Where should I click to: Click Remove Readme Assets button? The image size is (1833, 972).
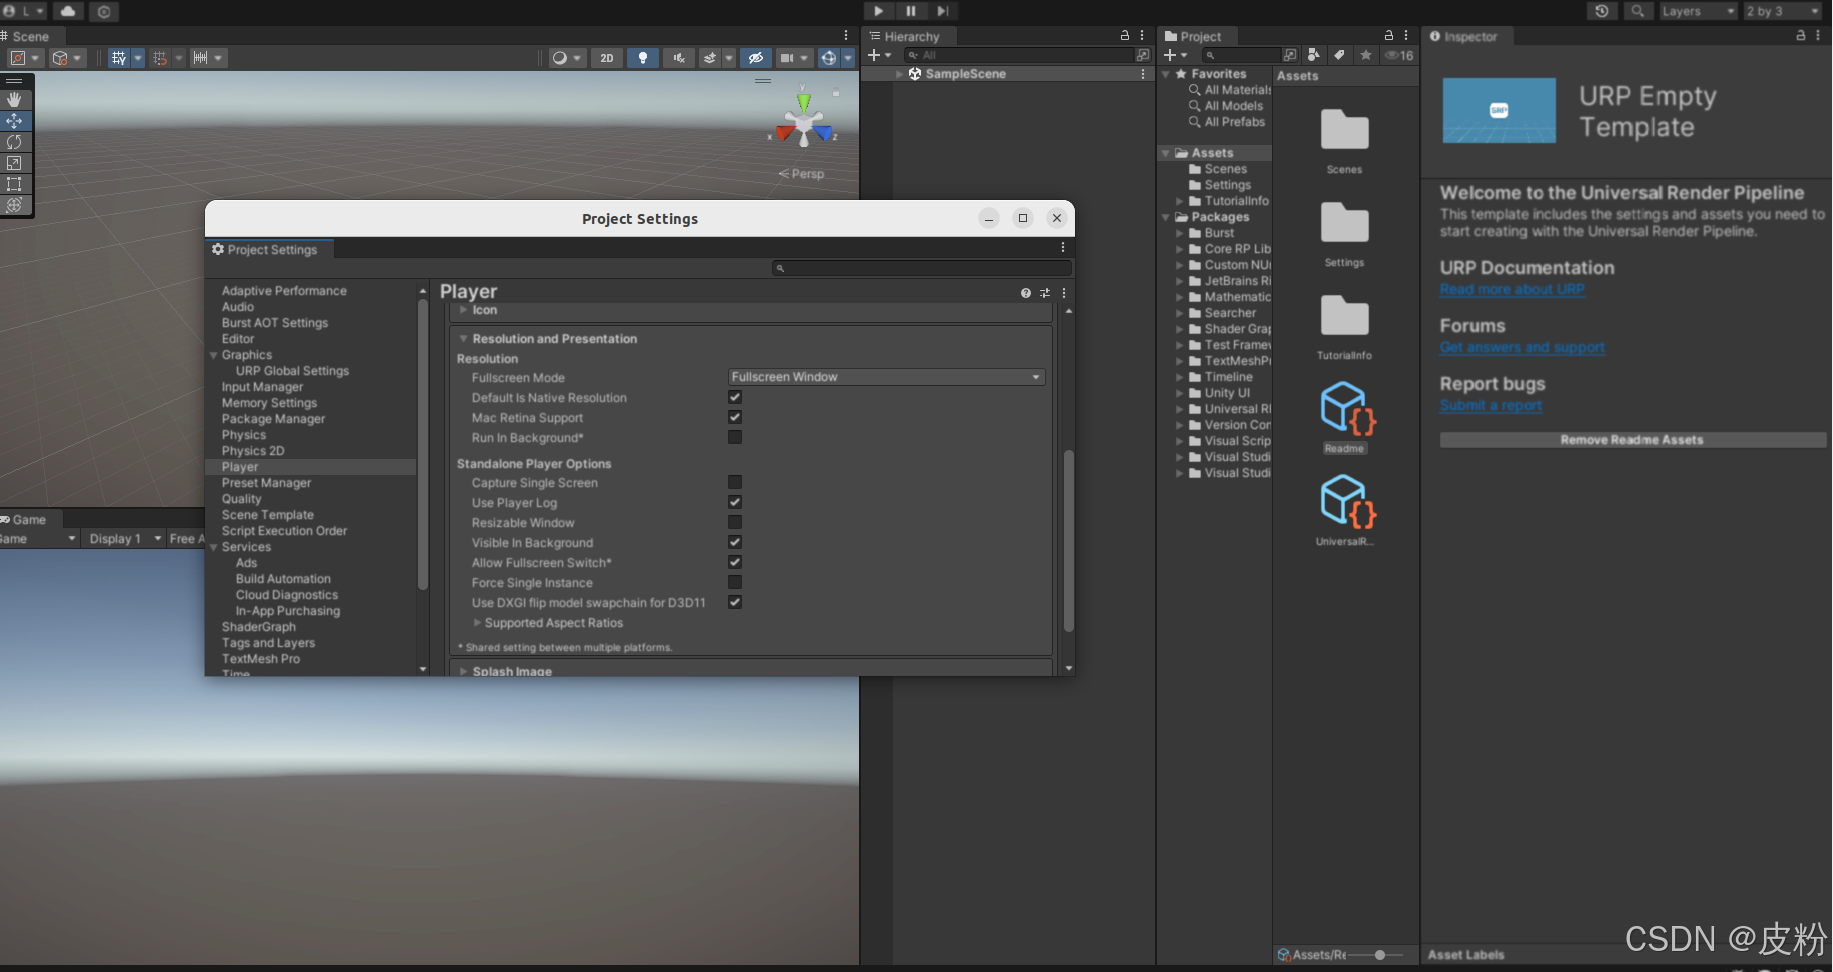tap(1632, 440)
